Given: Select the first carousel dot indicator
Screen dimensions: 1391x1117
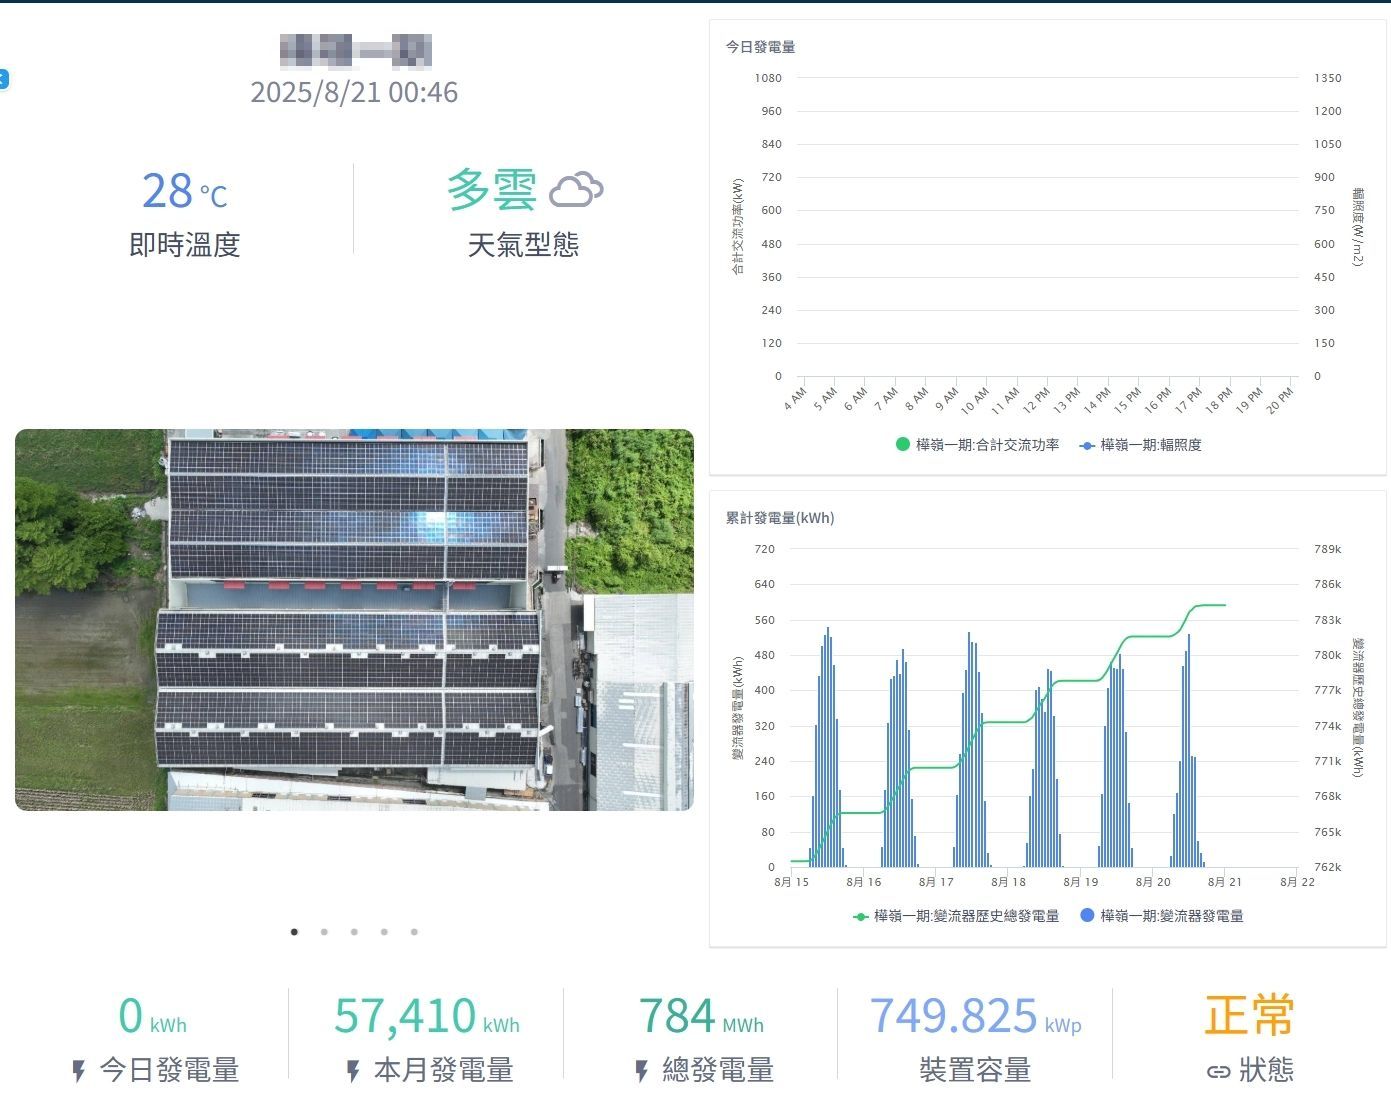Looking at the screenshot, I should pos(294,932).
